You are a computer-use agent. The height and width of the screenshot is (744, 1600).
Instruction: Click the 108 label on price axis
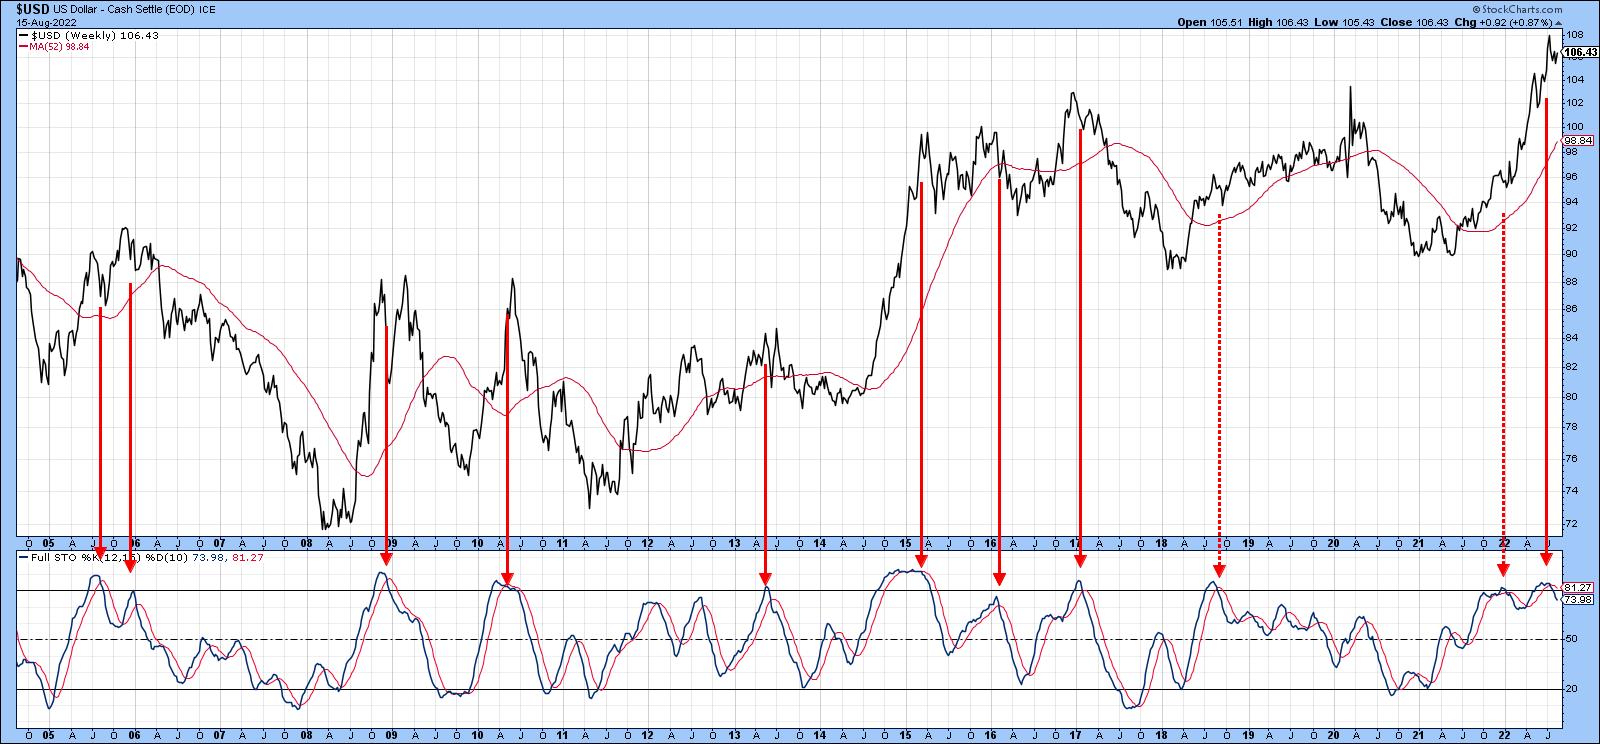(x=1573, y=34)
